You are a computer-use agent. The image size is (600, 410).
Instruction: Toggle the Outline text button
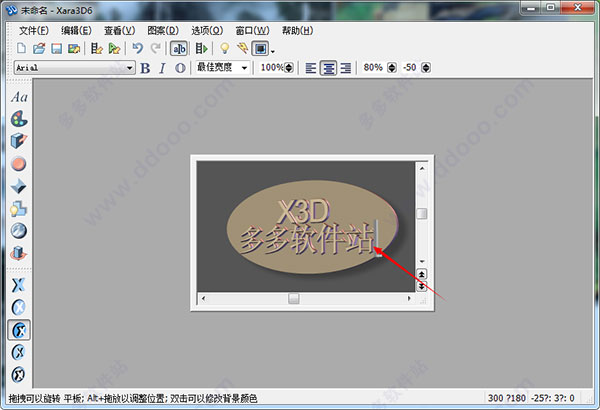click(x=180, y=68)
